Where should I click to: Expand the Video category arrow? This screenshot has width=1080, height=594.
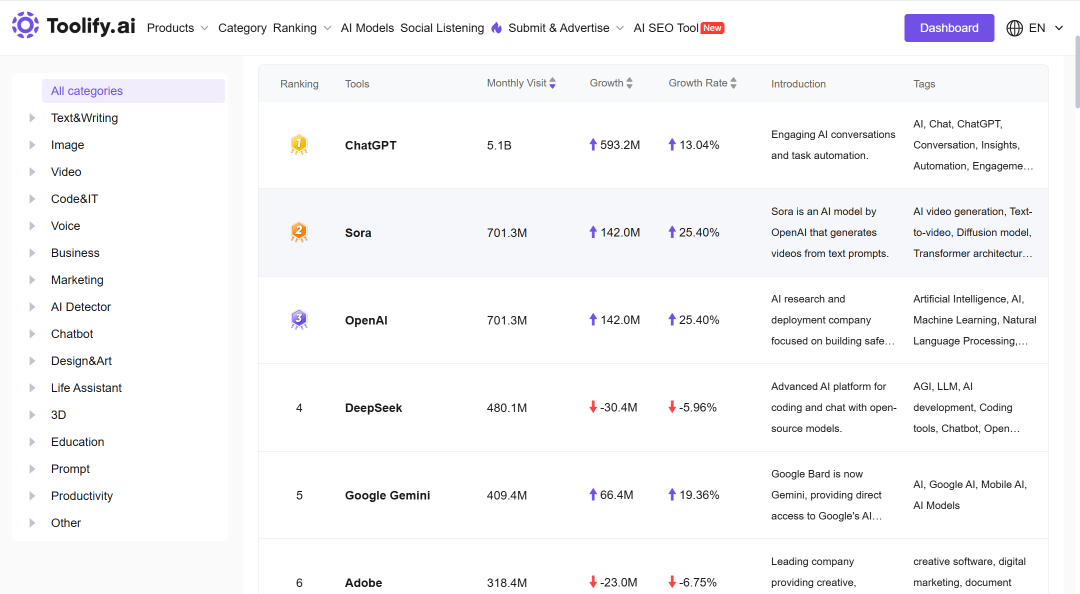tap(32, 172)
